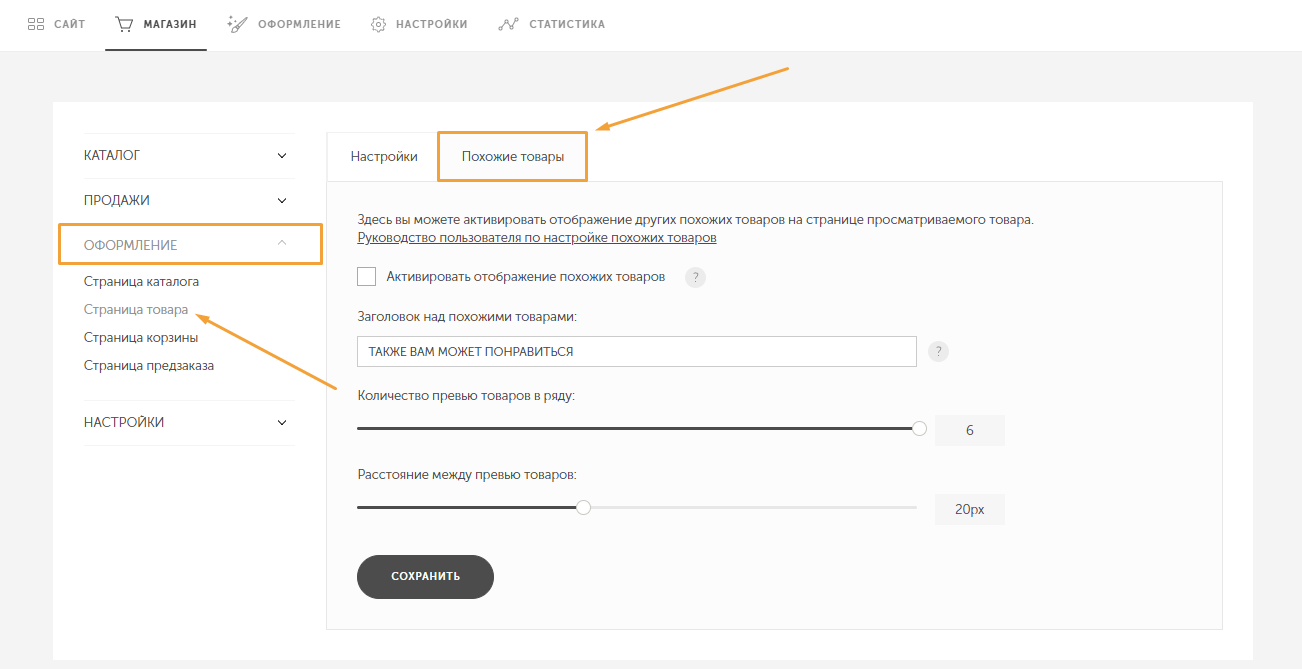Image resolution: width=1302 pixels, height=669 pixels.
Task: Click the preview spacing slider handle
Action: 583,507
